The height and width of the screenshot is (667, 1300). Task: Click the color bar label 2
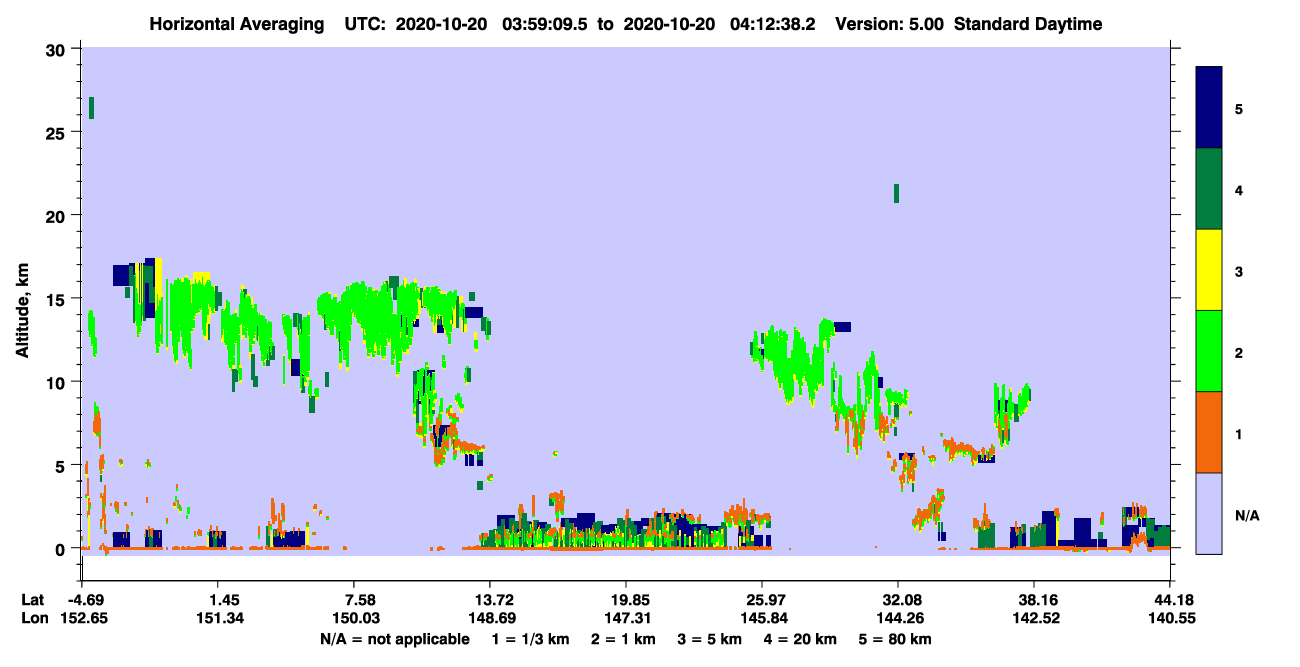pyautogui.click(x=1239, y=352)
